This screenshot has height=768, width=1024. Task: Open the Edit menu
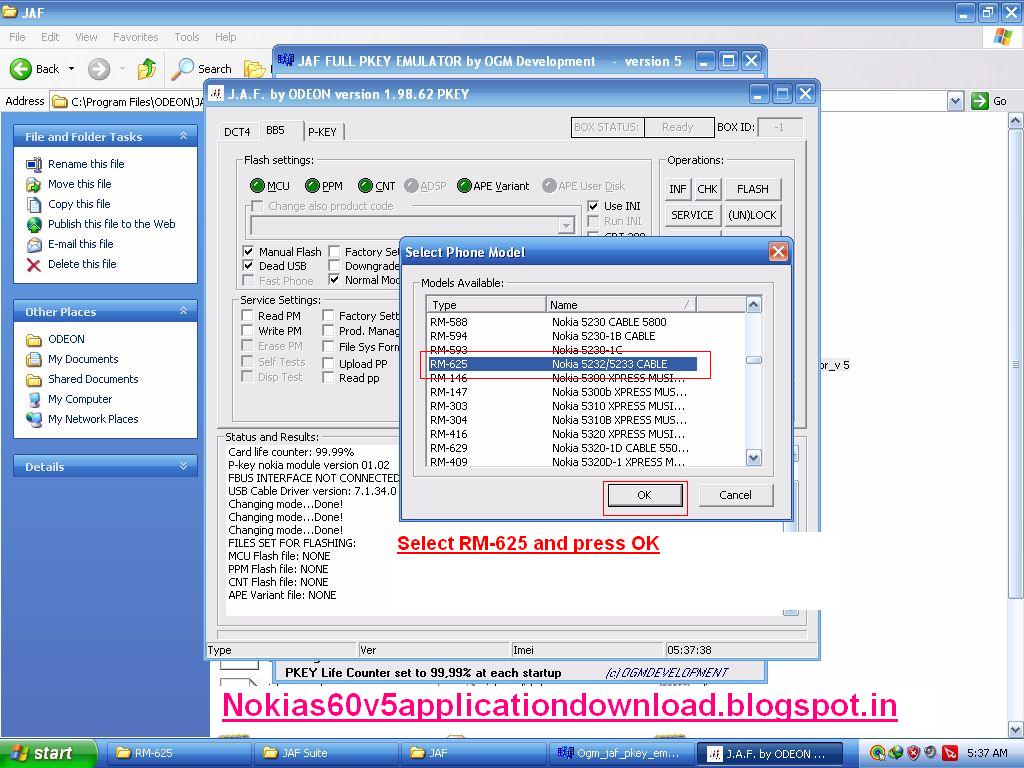point(50,37)
